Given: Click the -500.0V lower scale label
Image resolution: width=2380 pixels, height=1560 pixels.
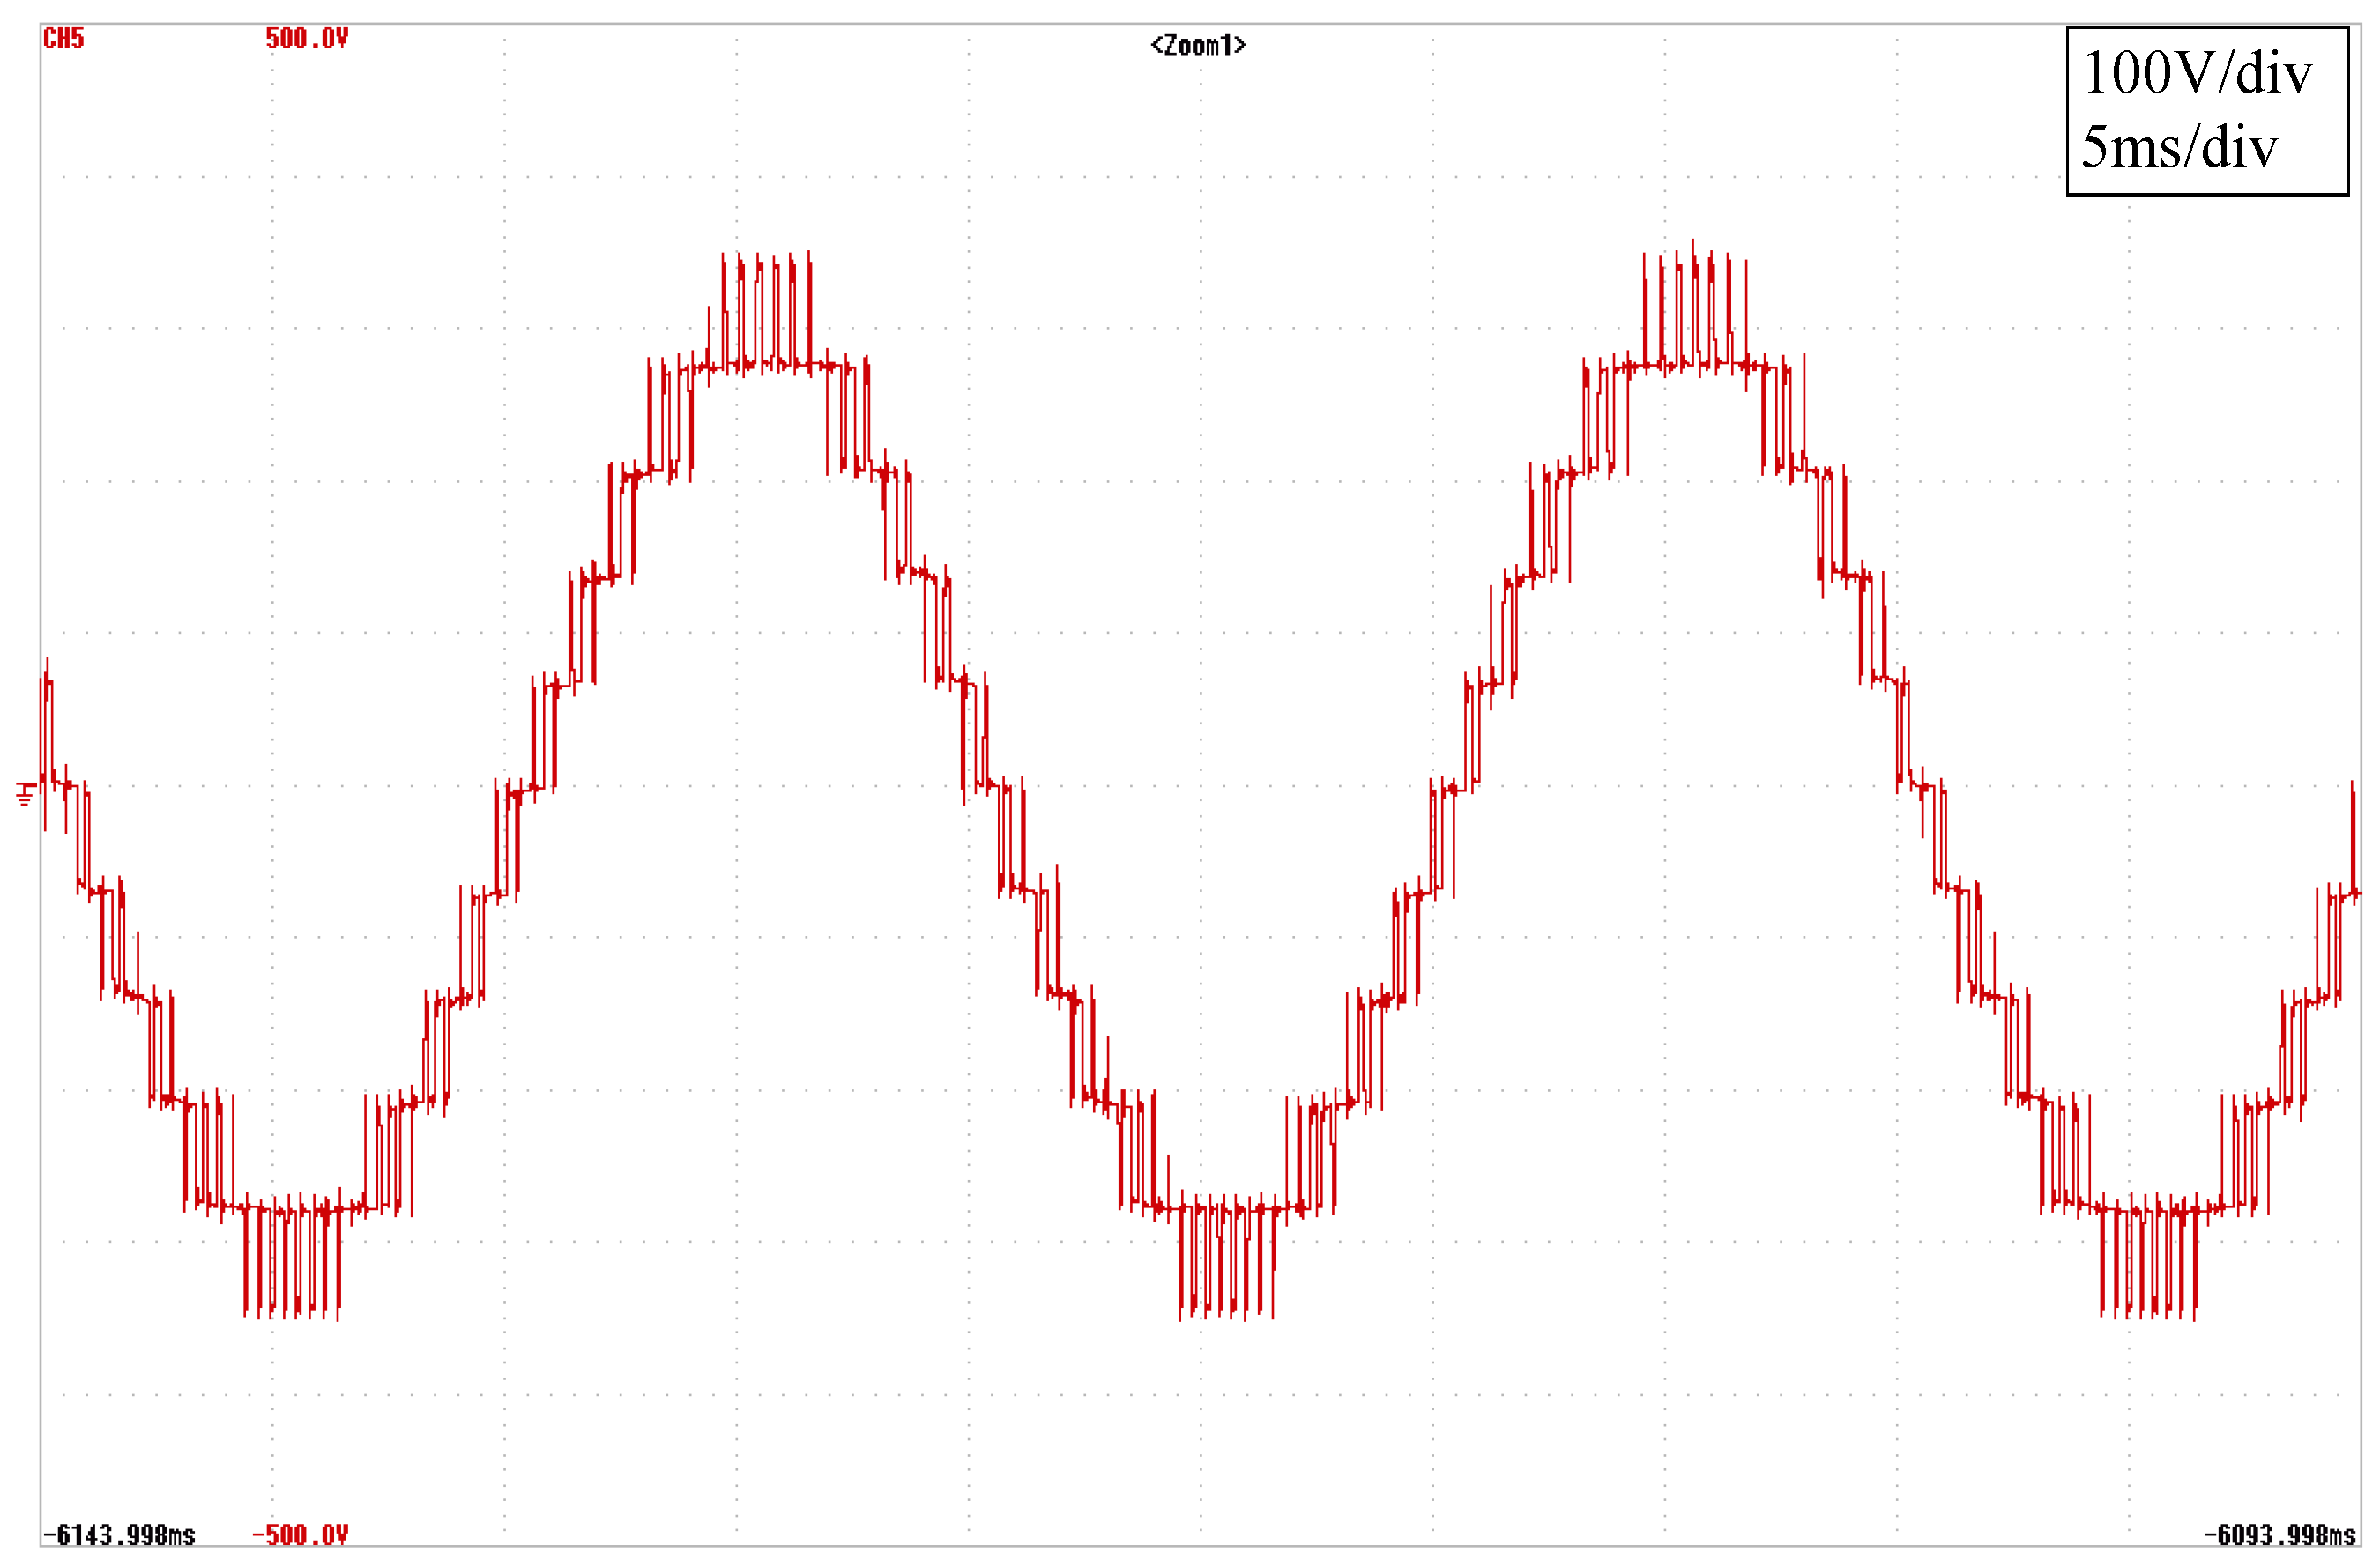Looking at the screenshot, I should point(300,1534).
